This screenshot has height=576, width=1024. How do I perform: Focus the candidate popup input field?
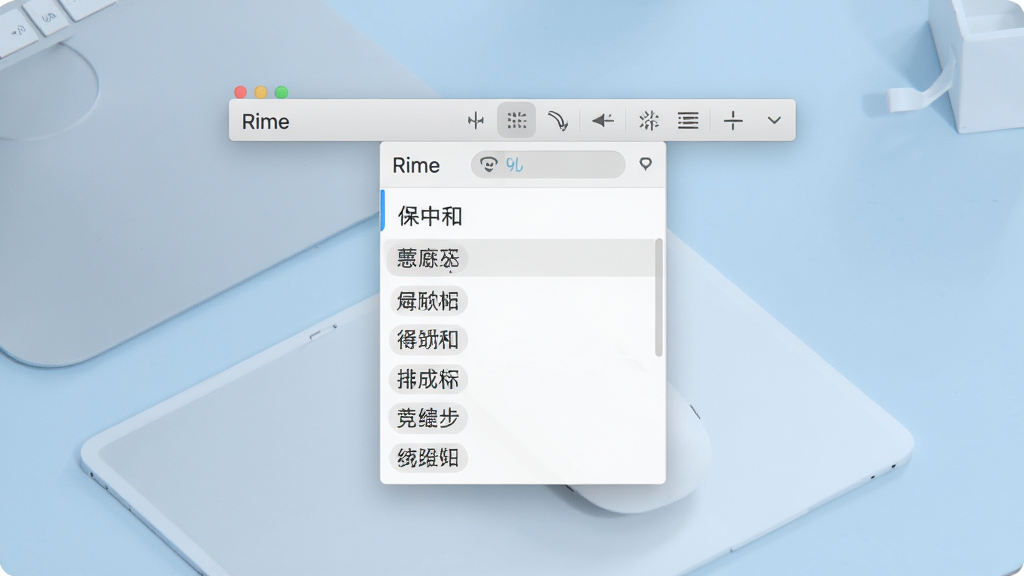(548, 165)
